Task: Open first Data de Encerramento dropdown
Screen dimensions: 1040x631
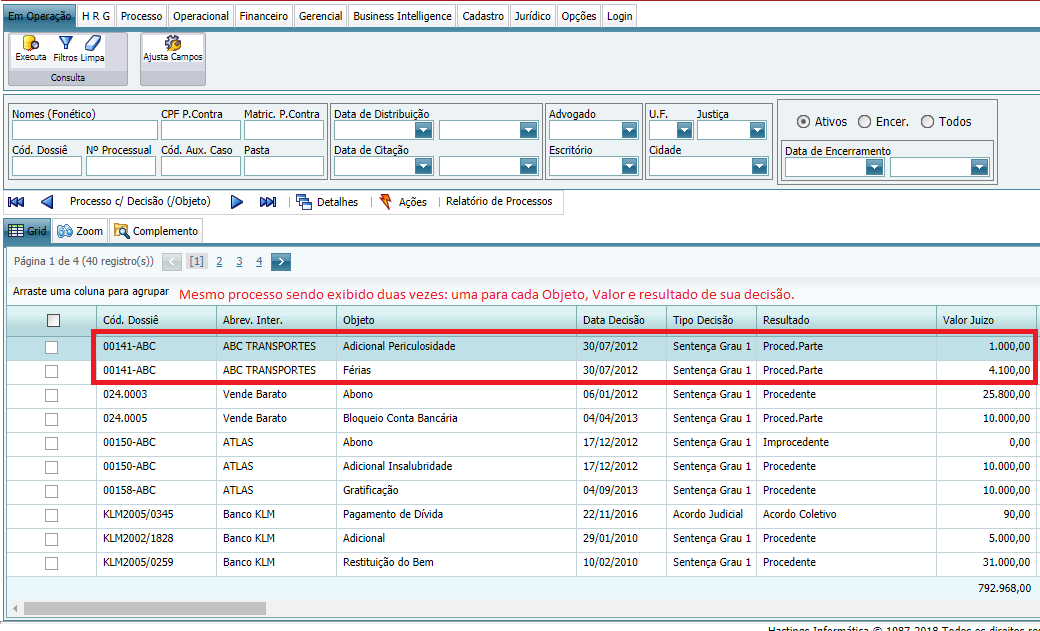Action: (x=875, y=167)
